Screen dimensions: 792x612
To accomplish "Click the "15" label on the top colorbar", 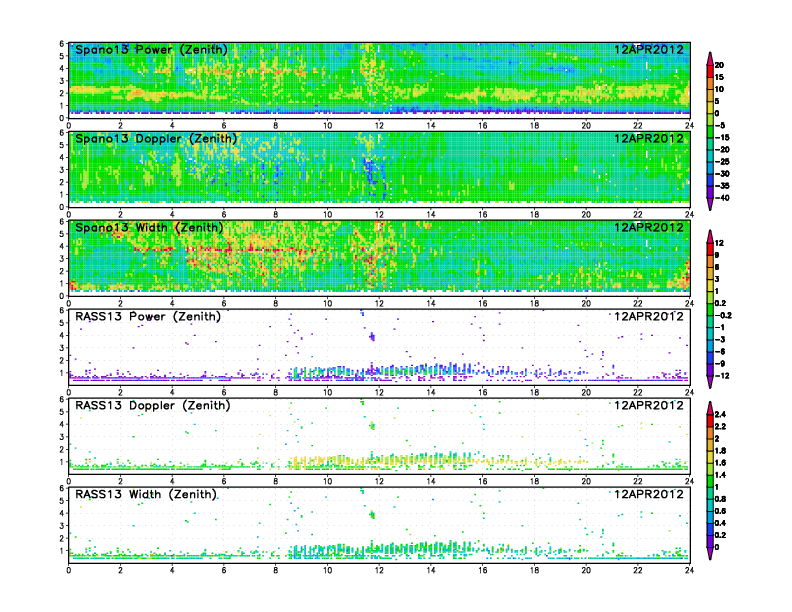I will [x=719, y=77].
